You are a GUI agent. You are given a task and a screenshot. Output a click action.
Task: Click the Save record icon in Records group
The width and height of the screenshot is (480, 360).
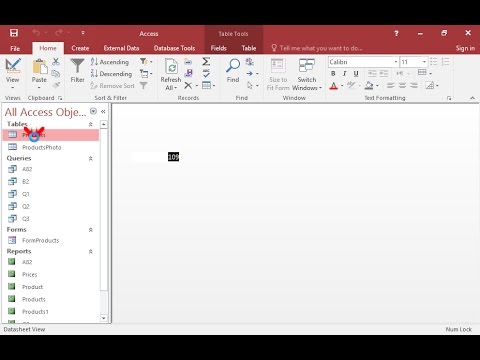coord(188,73)
